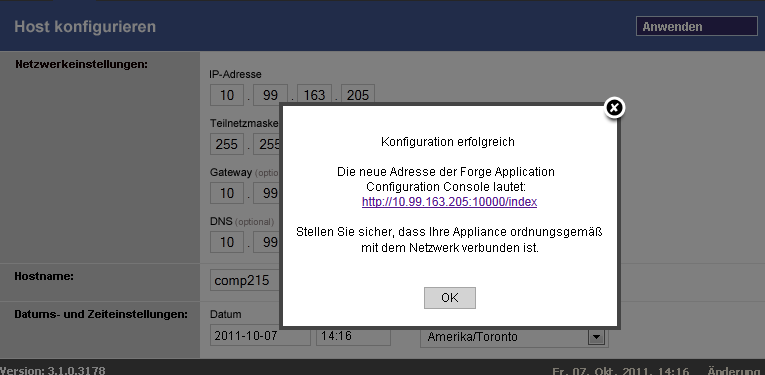This screenshot has width=765, height=375.
Task: Click the first IP-Adresse octet field with 10
Action: (x=227, y=95)
